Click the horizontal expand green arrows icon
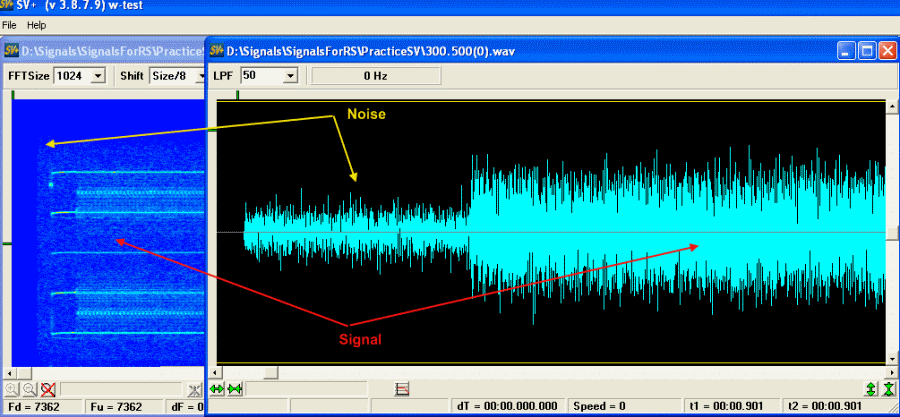Screen dimensions: 900x417 click(218, 388)
